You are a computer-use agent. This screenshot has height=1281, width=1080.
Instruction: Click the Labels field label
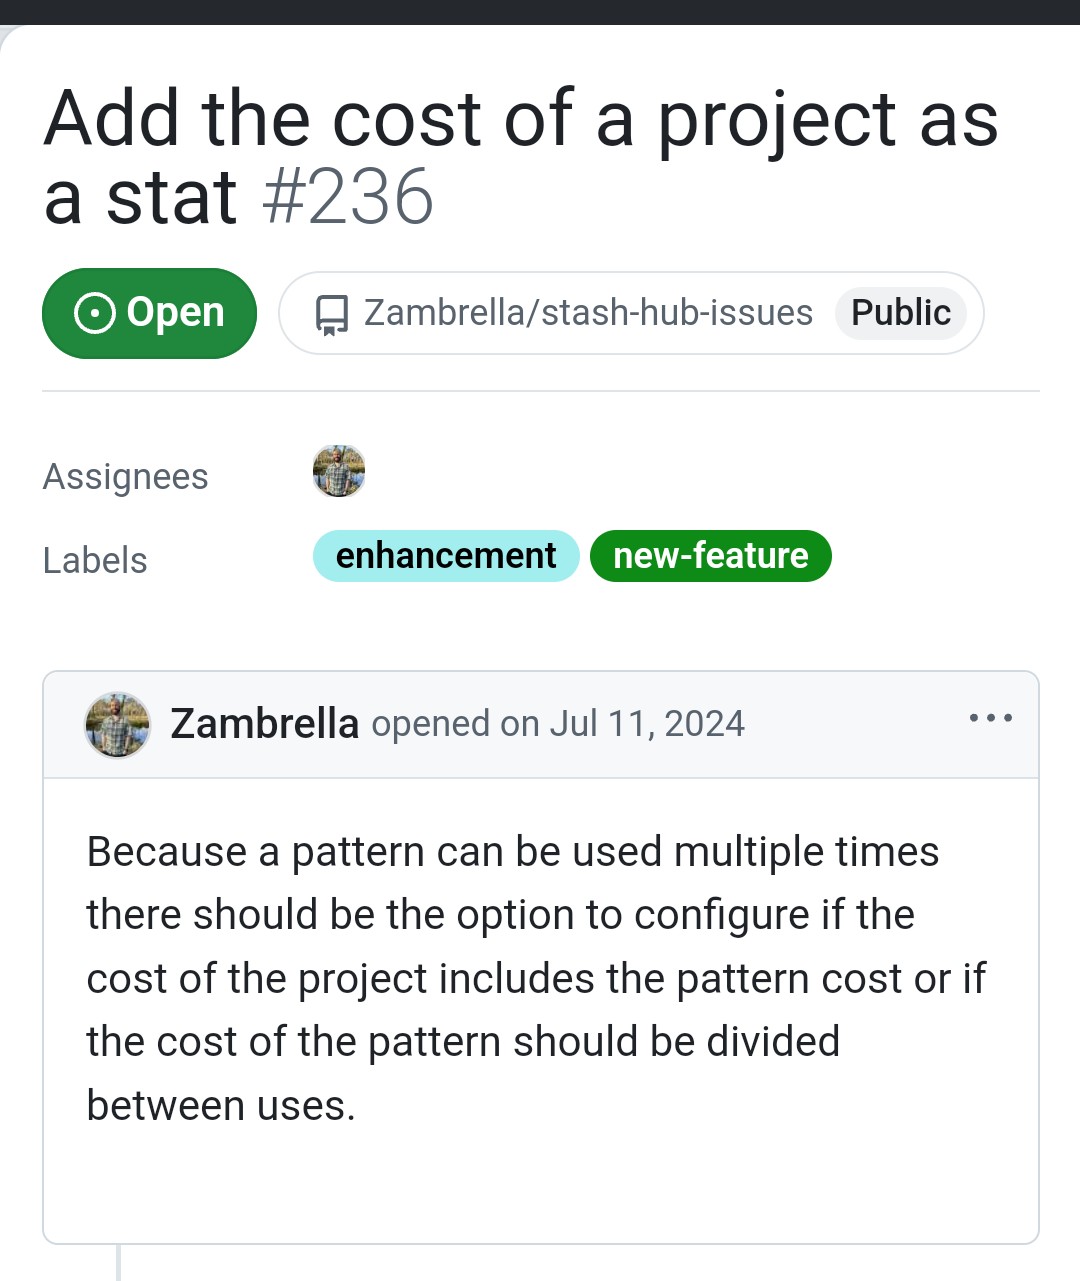[x=95, y=560]
